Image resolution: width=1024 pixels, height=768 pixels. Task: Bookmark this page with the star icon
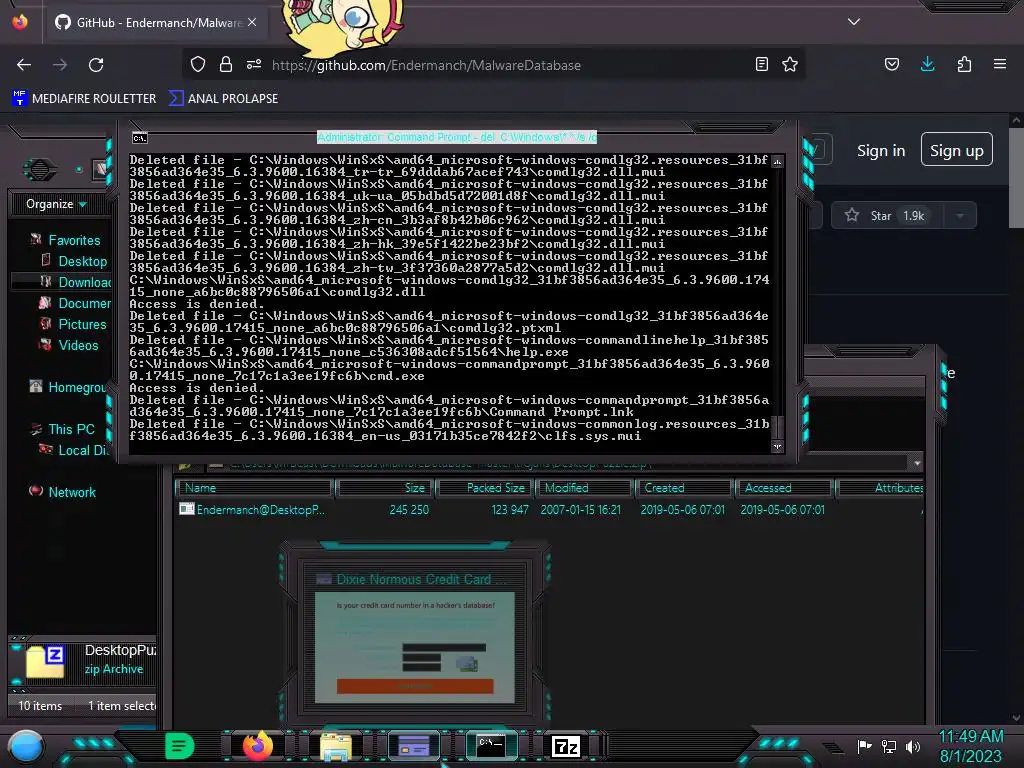[x=790, y=64]
